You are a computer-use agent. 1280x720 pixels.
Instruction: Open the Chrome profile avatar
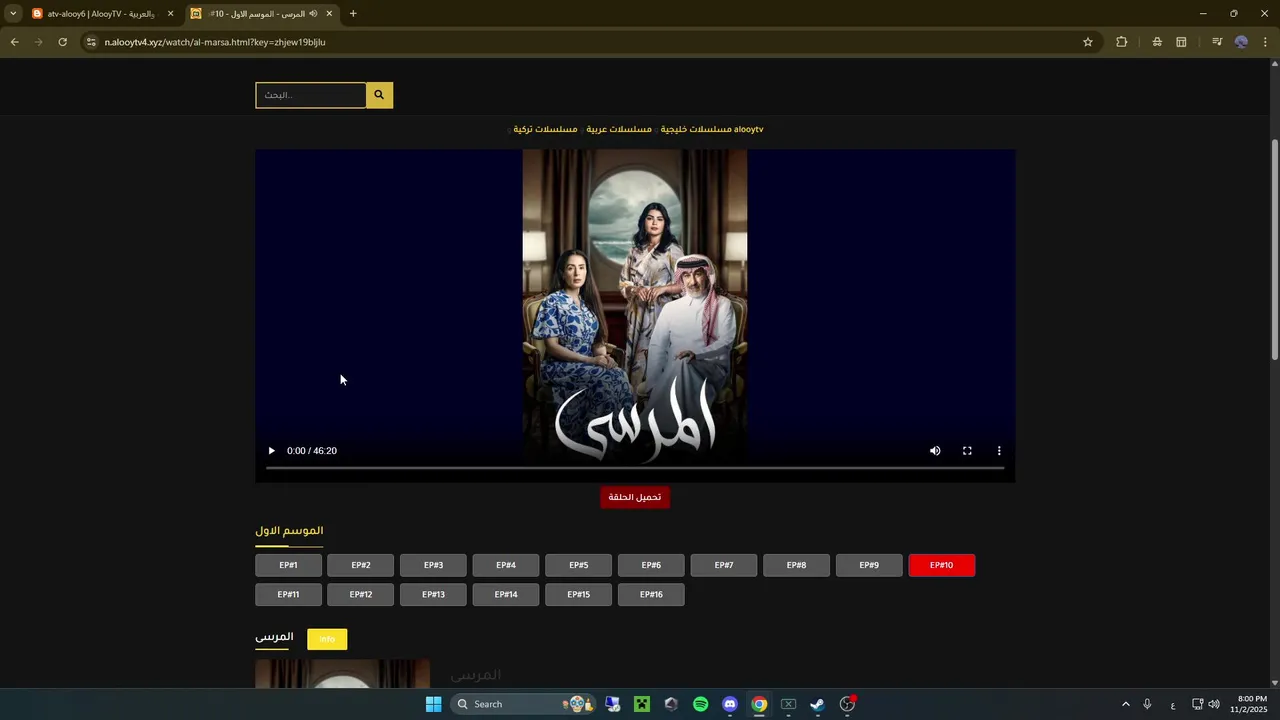pos(1241,42)
